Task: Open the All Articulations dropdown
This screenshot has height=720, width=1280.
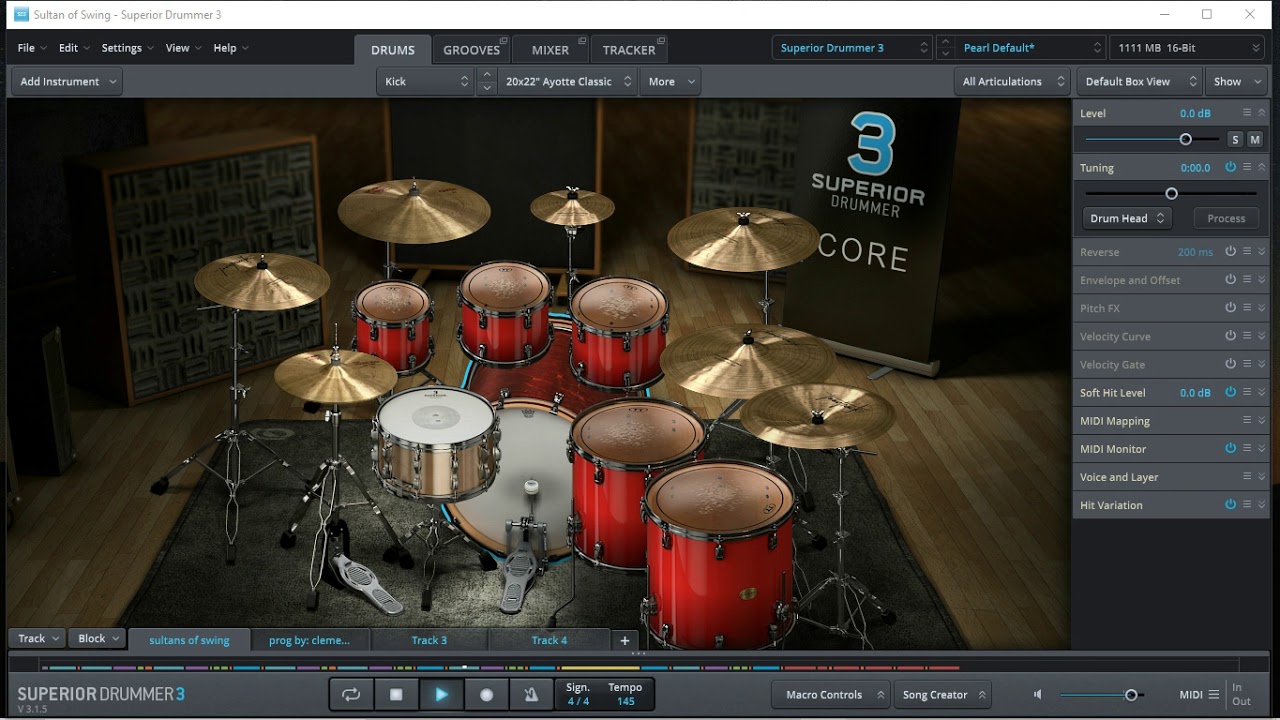Action: pyautogui.click(x=1013, y=81)
